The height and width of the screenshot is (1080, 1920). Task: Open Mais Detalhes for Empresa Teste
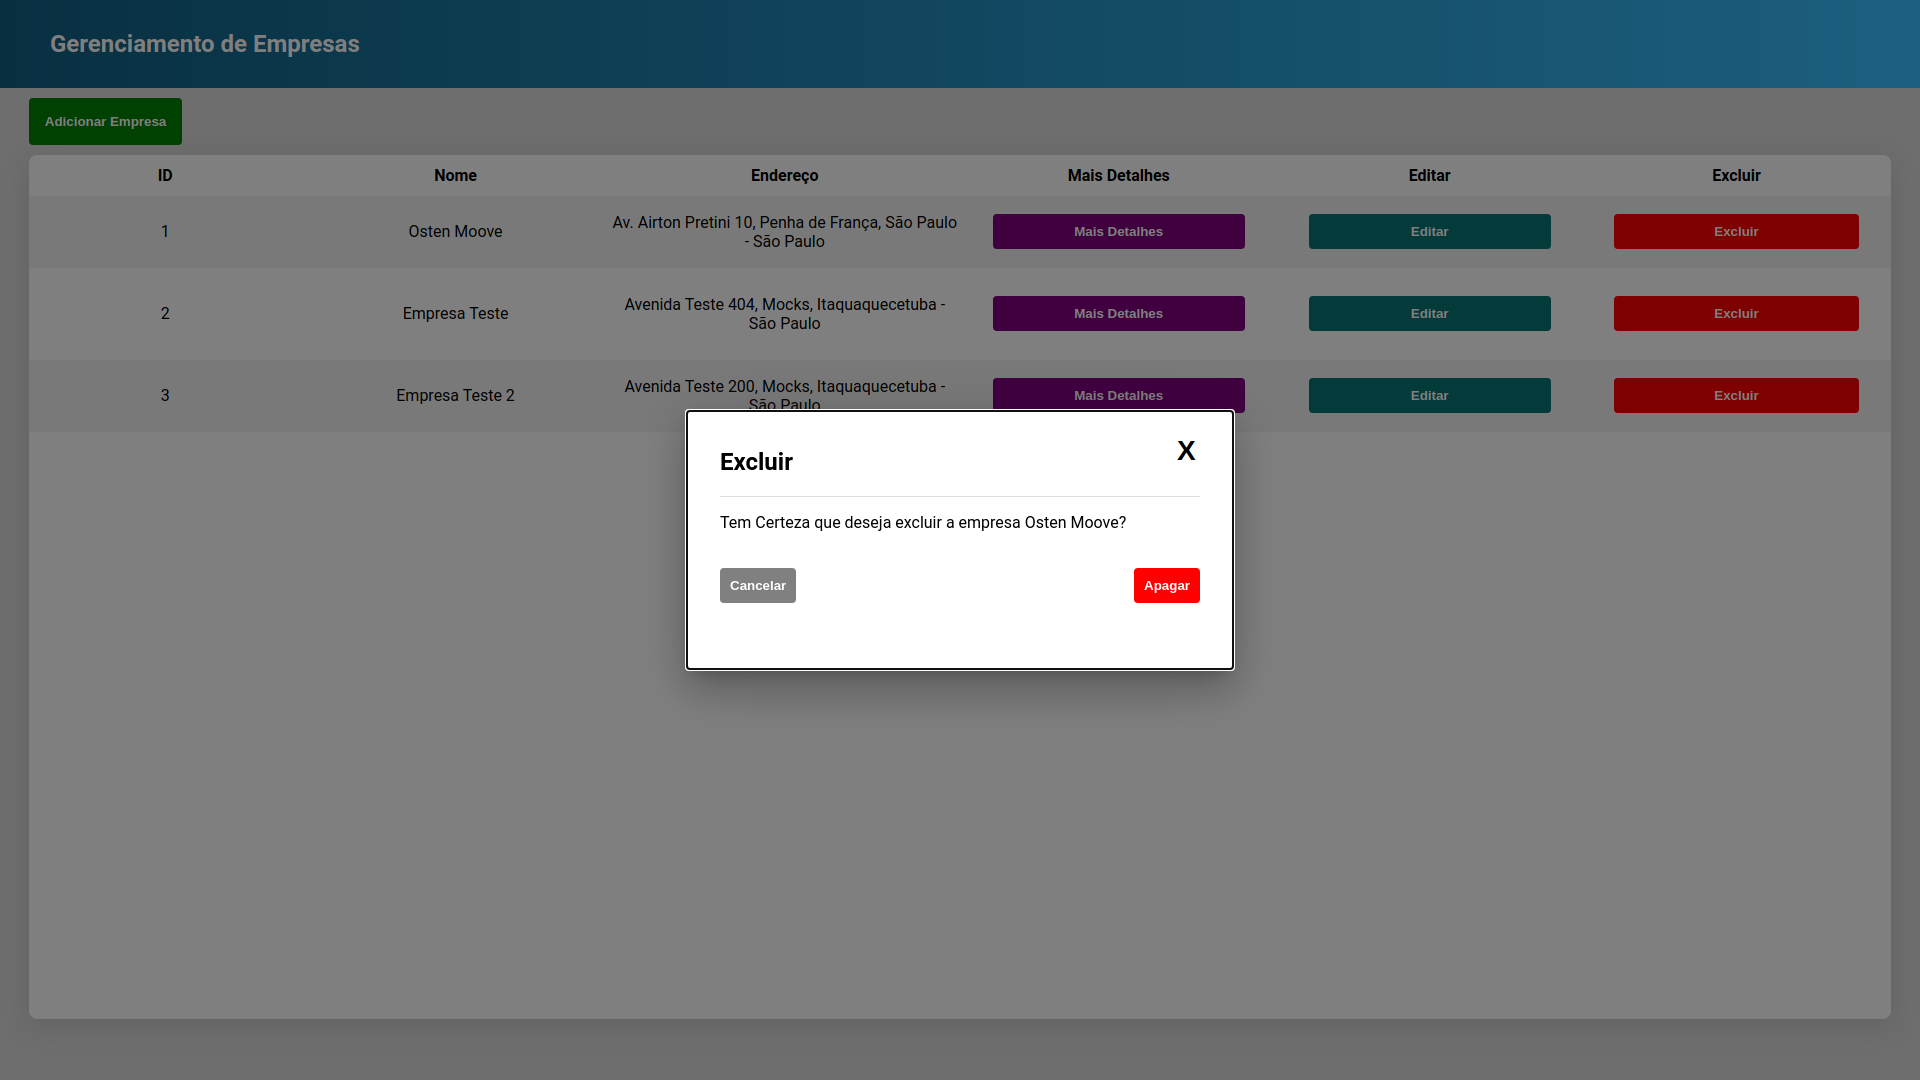(x=1118, y=314)
